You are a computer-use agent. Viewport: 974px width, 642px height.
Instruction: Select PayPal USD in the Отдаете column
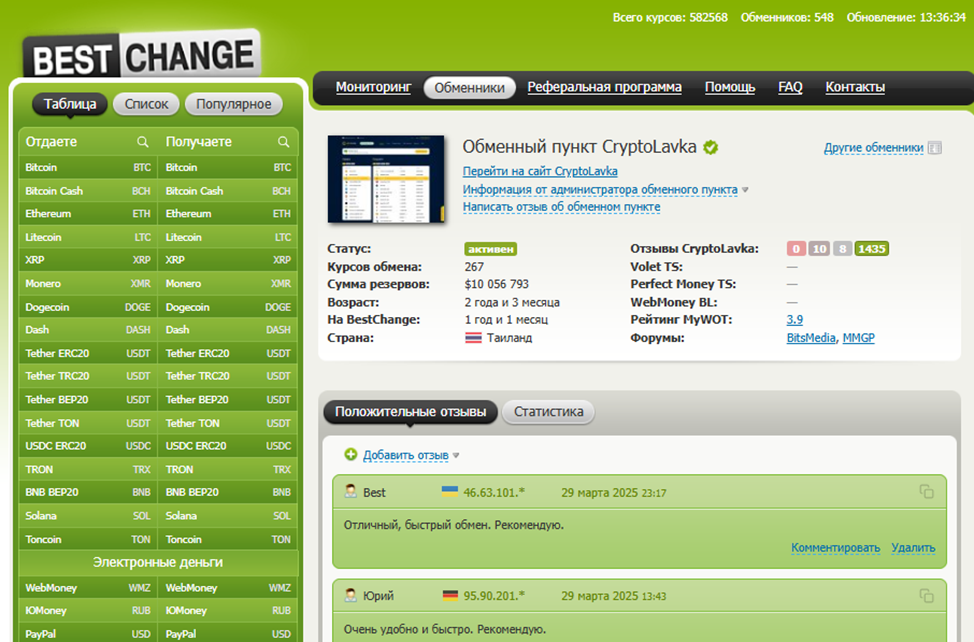coord(88,634)
